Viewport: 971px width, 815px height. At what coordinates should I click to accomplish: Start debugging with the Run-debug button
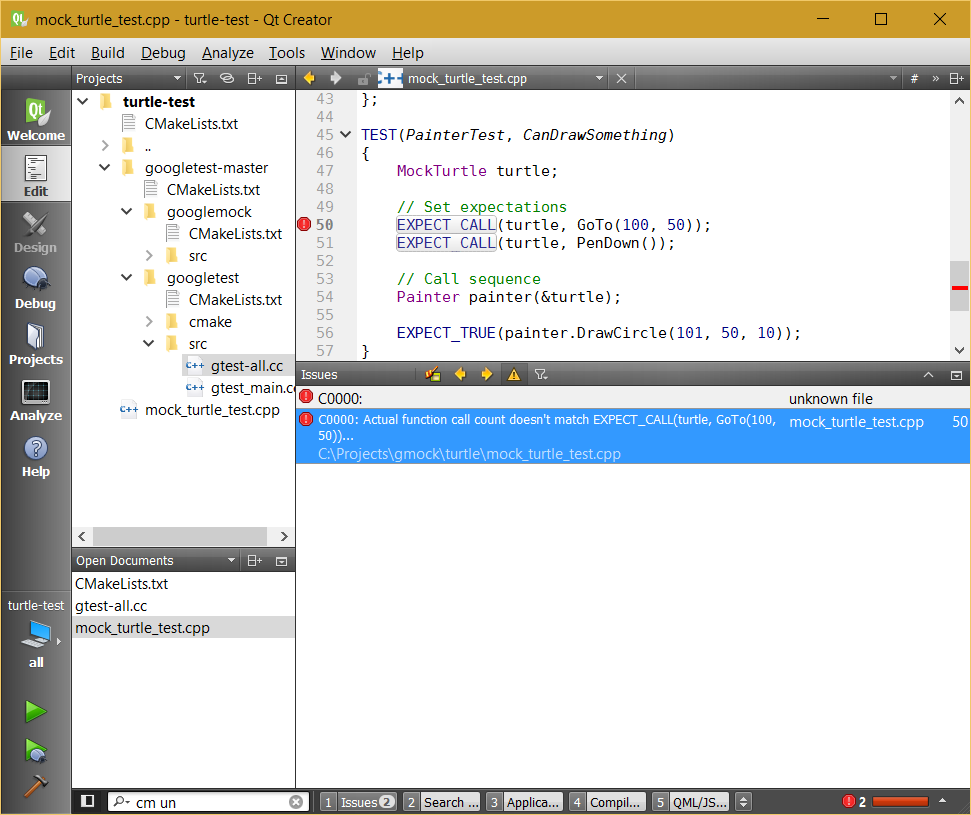point(36,750)
